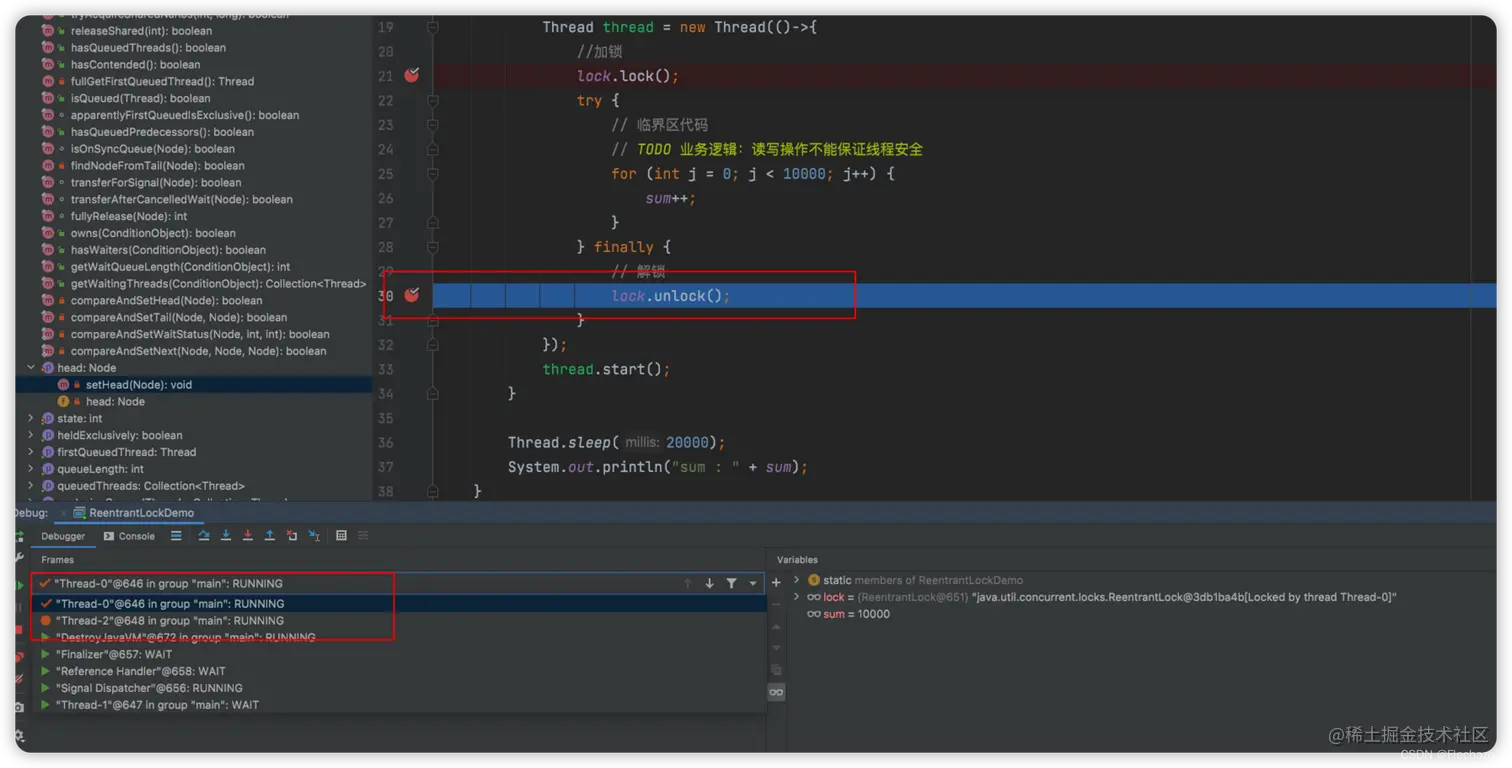The image size is (1512, 768).
Task: Collapse the code fold on line 19
Action: (433, 27)
